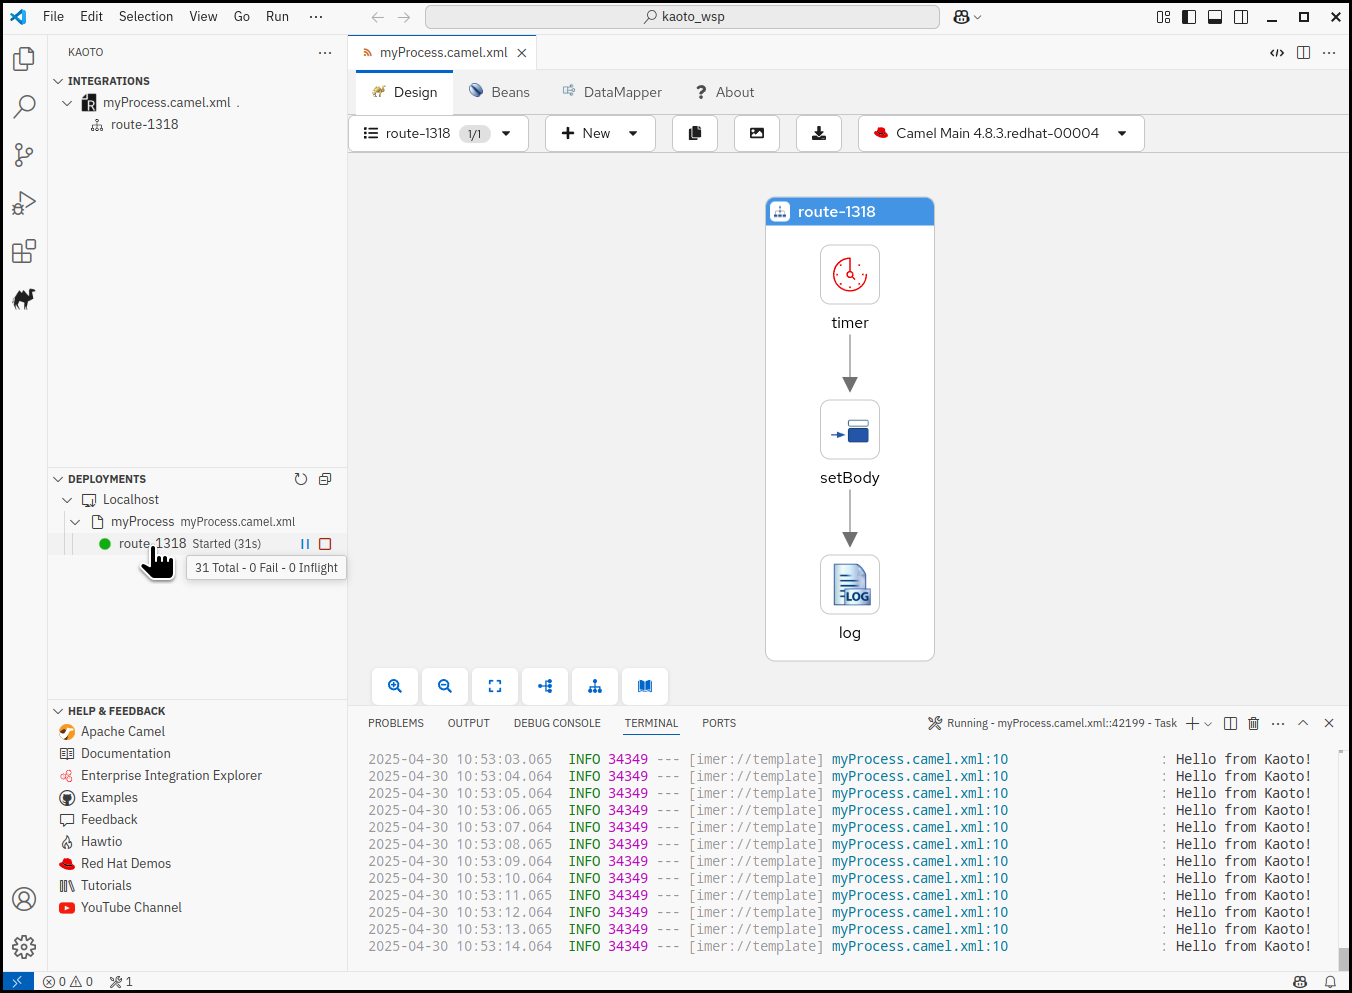Zoom in on the canvas
The height and width of the screenshot is (993, 1352).
395,686
